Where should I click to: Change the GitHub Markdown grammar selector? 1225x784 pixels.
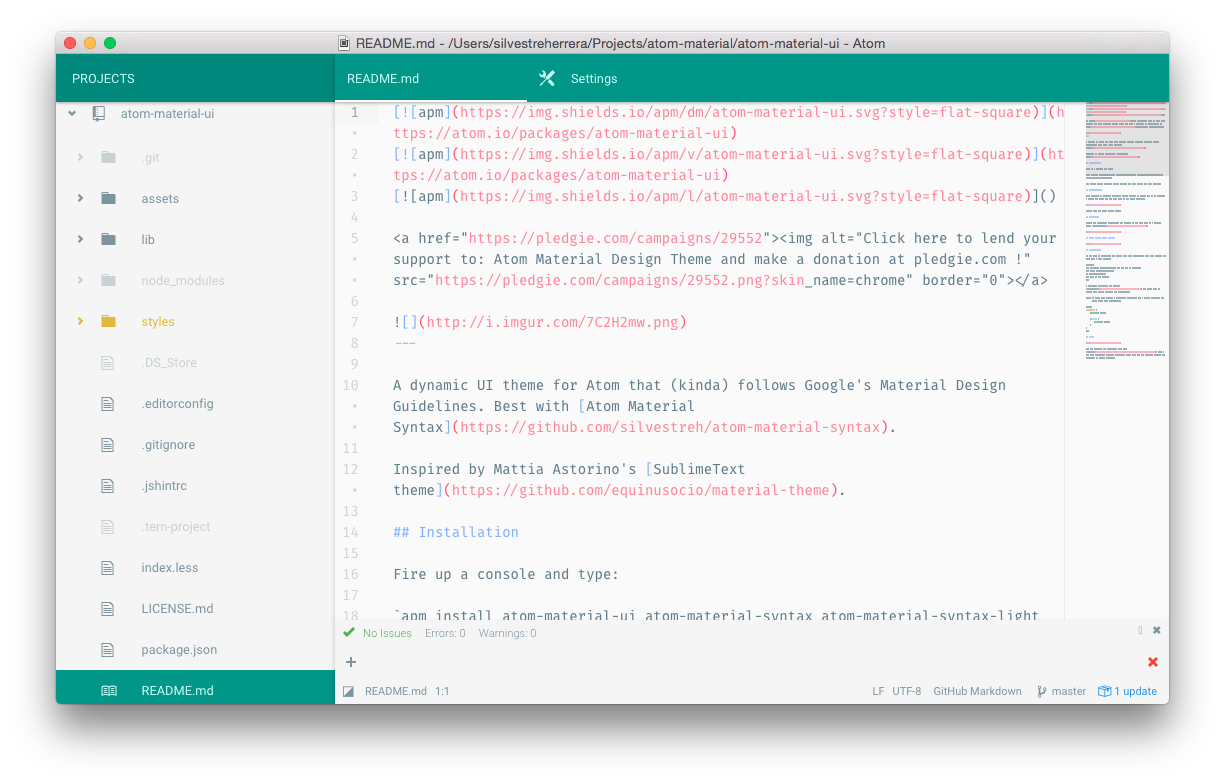pyautogui.click(x=977, y=691)
